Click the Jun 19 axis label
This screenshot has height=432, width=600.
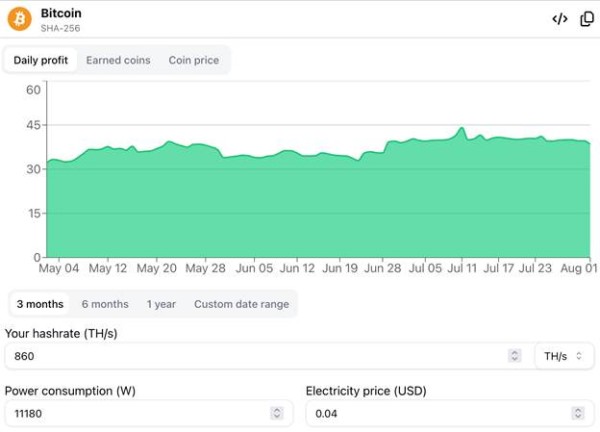[x=340, y=268]
